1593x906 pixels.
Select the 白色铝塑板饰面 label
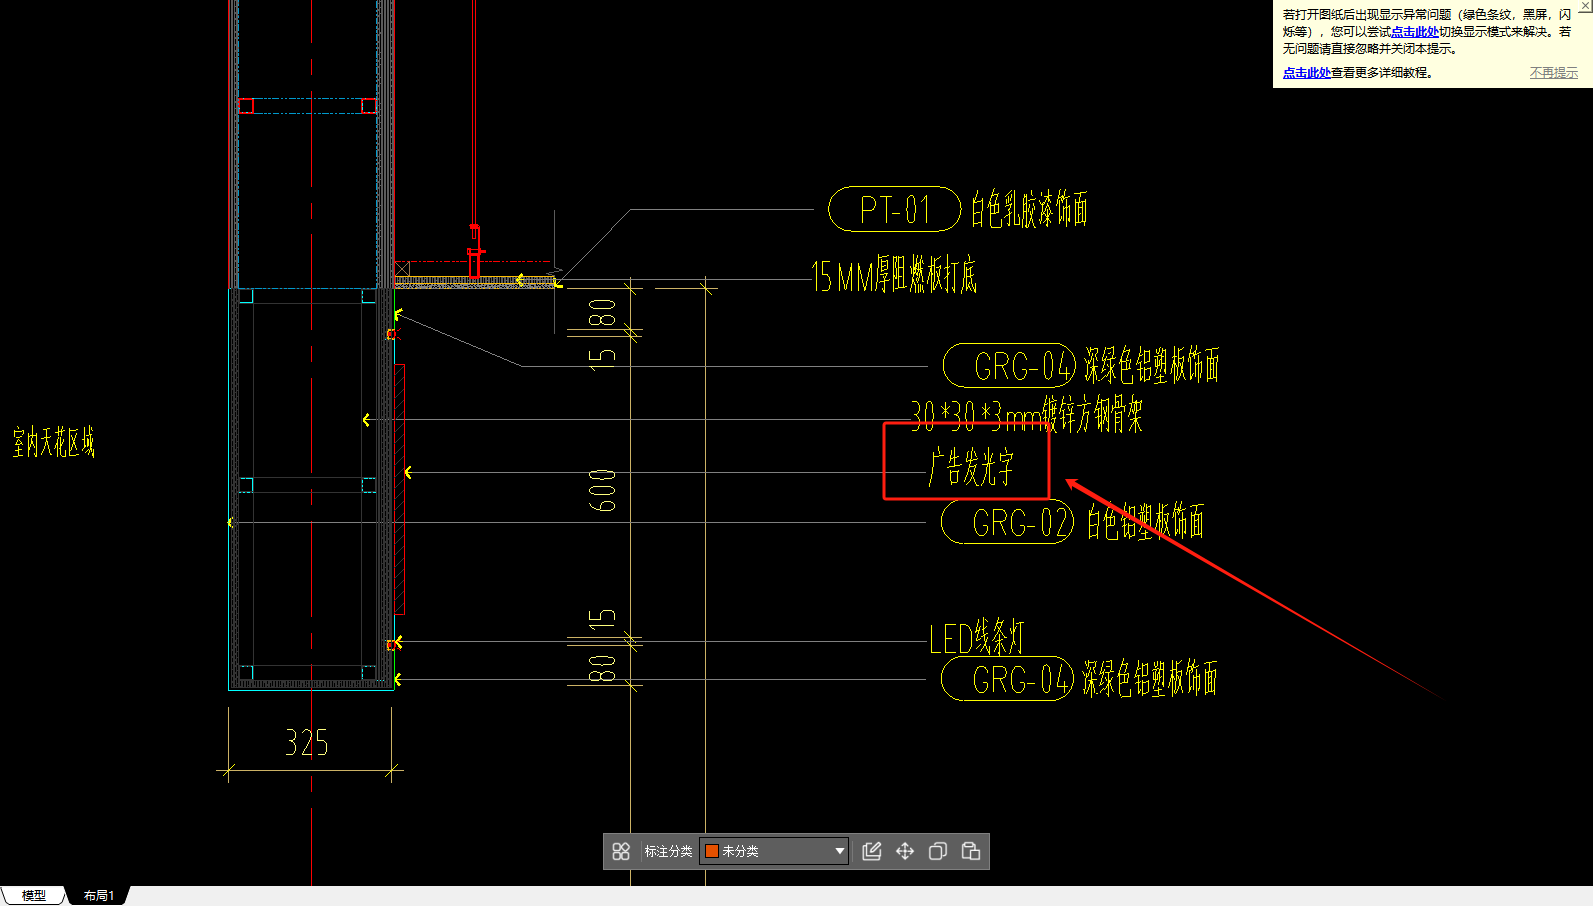click(1145, 522)
